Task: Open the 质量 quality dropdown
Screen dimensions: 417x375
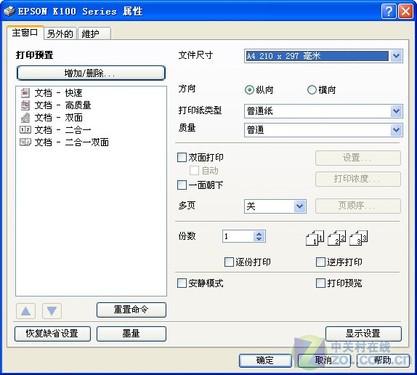Action: (x=396, y=130)
